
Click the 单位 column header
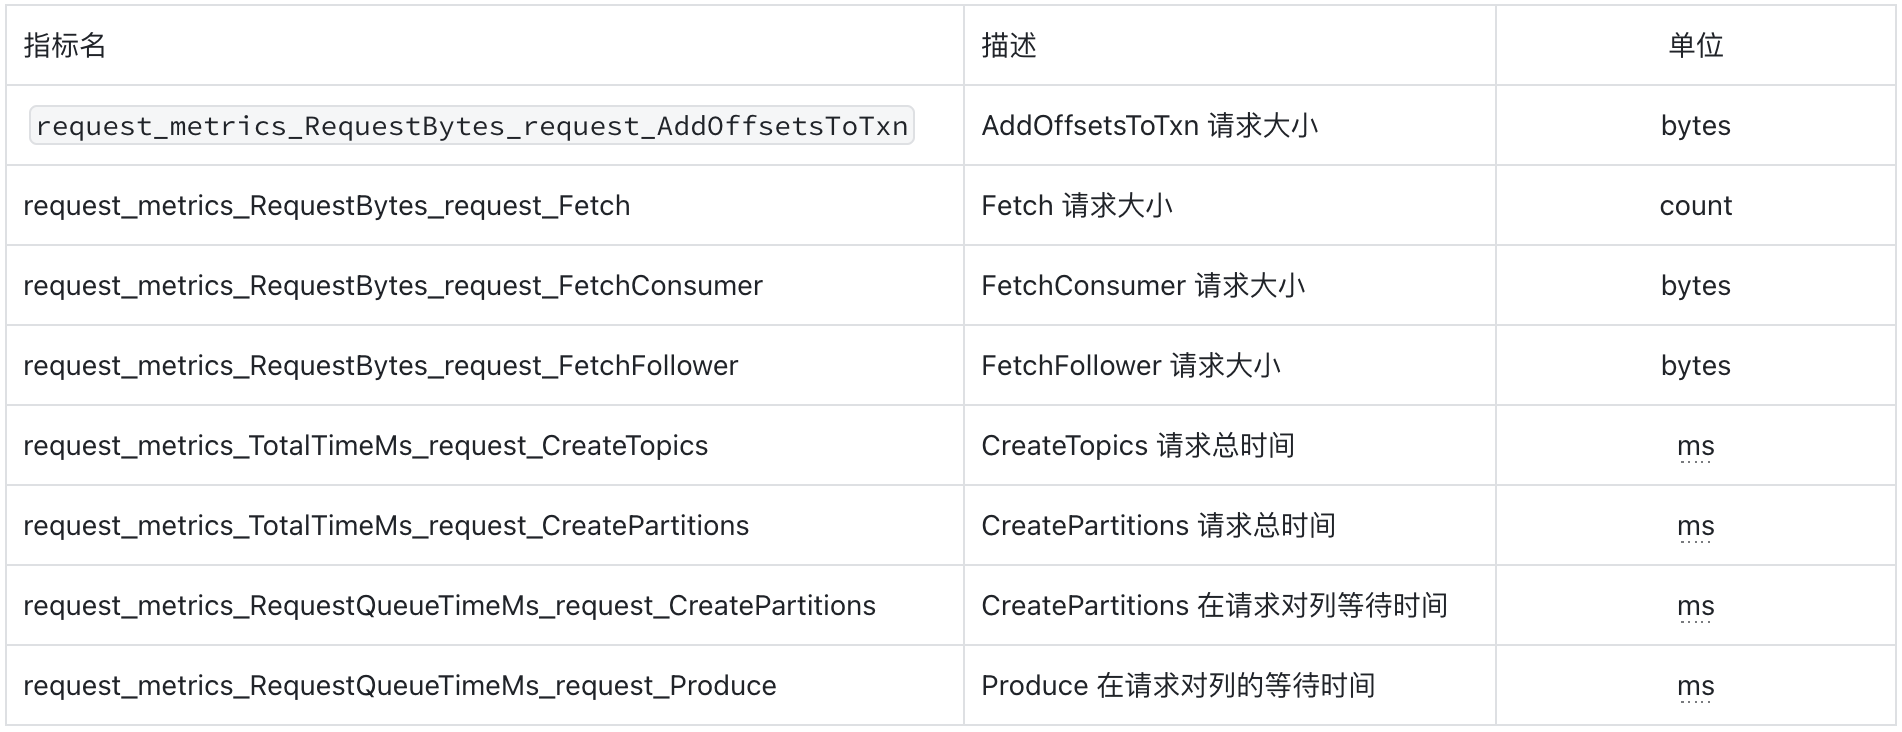pos(1696,46)
